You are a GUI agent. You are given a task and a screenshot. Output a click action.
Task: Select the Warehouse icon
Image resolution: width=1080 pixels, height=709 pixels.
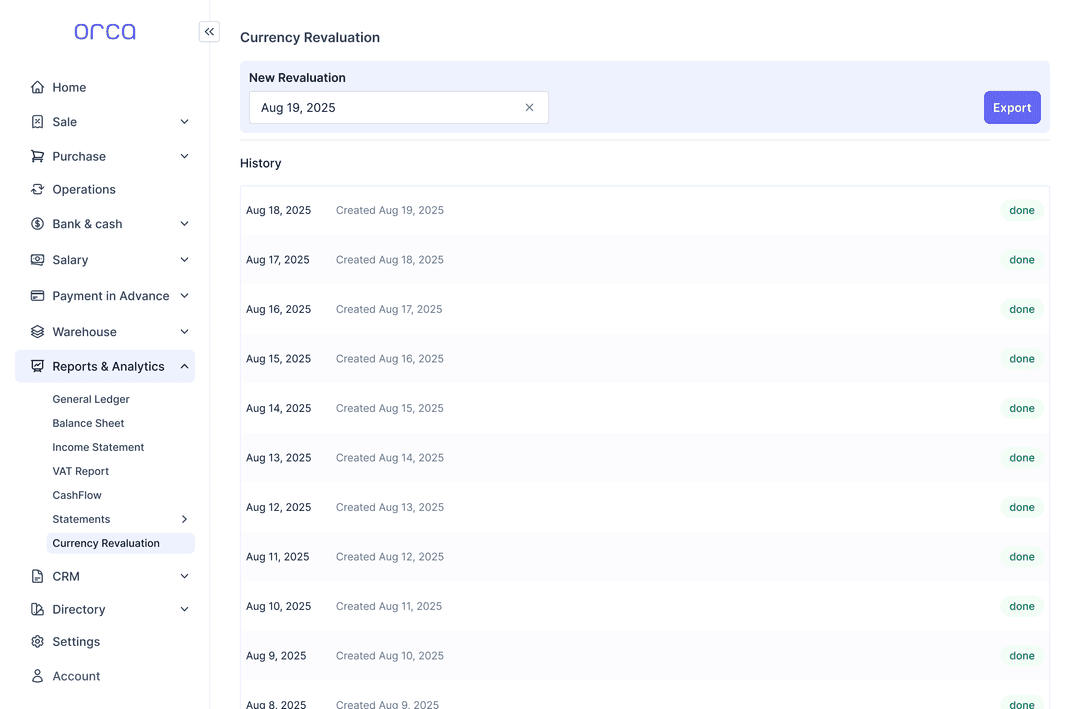37,331
